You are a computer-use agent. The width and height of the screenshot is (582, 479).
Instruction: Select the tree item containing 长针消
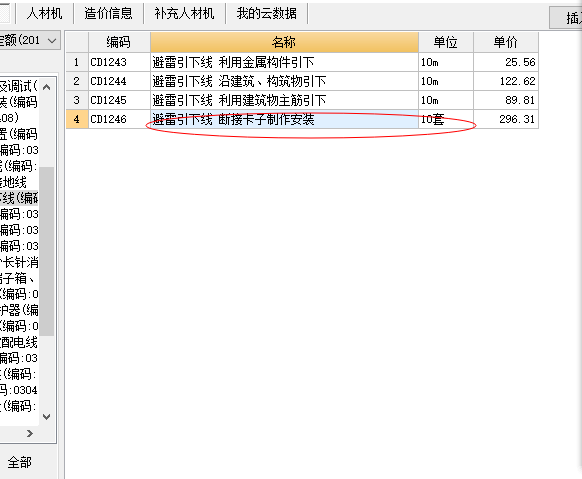point(19,262)
